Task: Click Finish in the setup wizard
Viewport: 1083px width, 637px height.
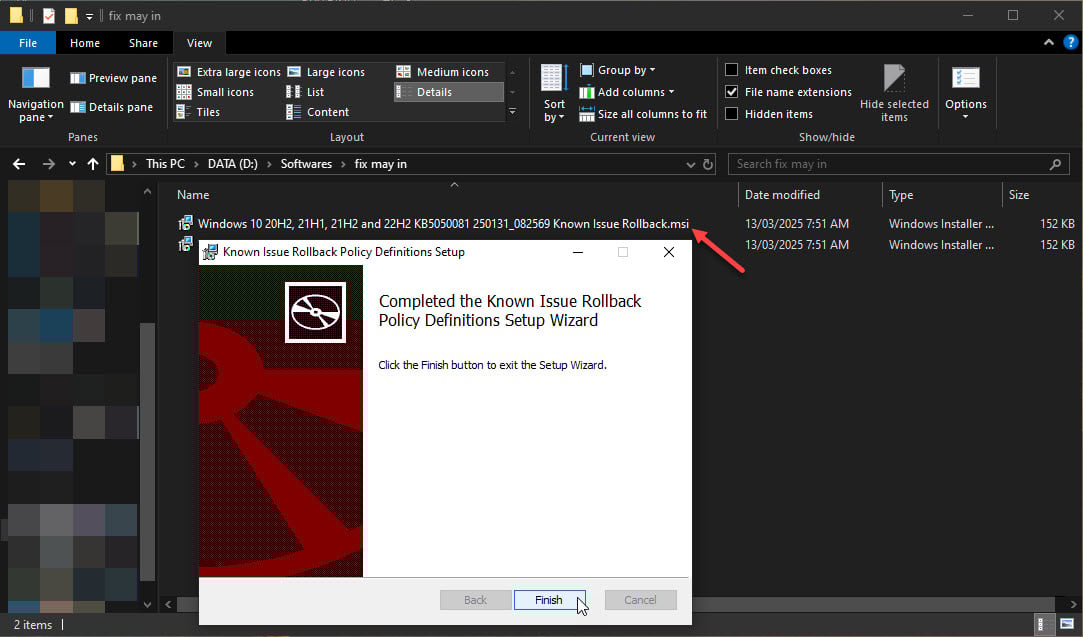Action: 550,600
